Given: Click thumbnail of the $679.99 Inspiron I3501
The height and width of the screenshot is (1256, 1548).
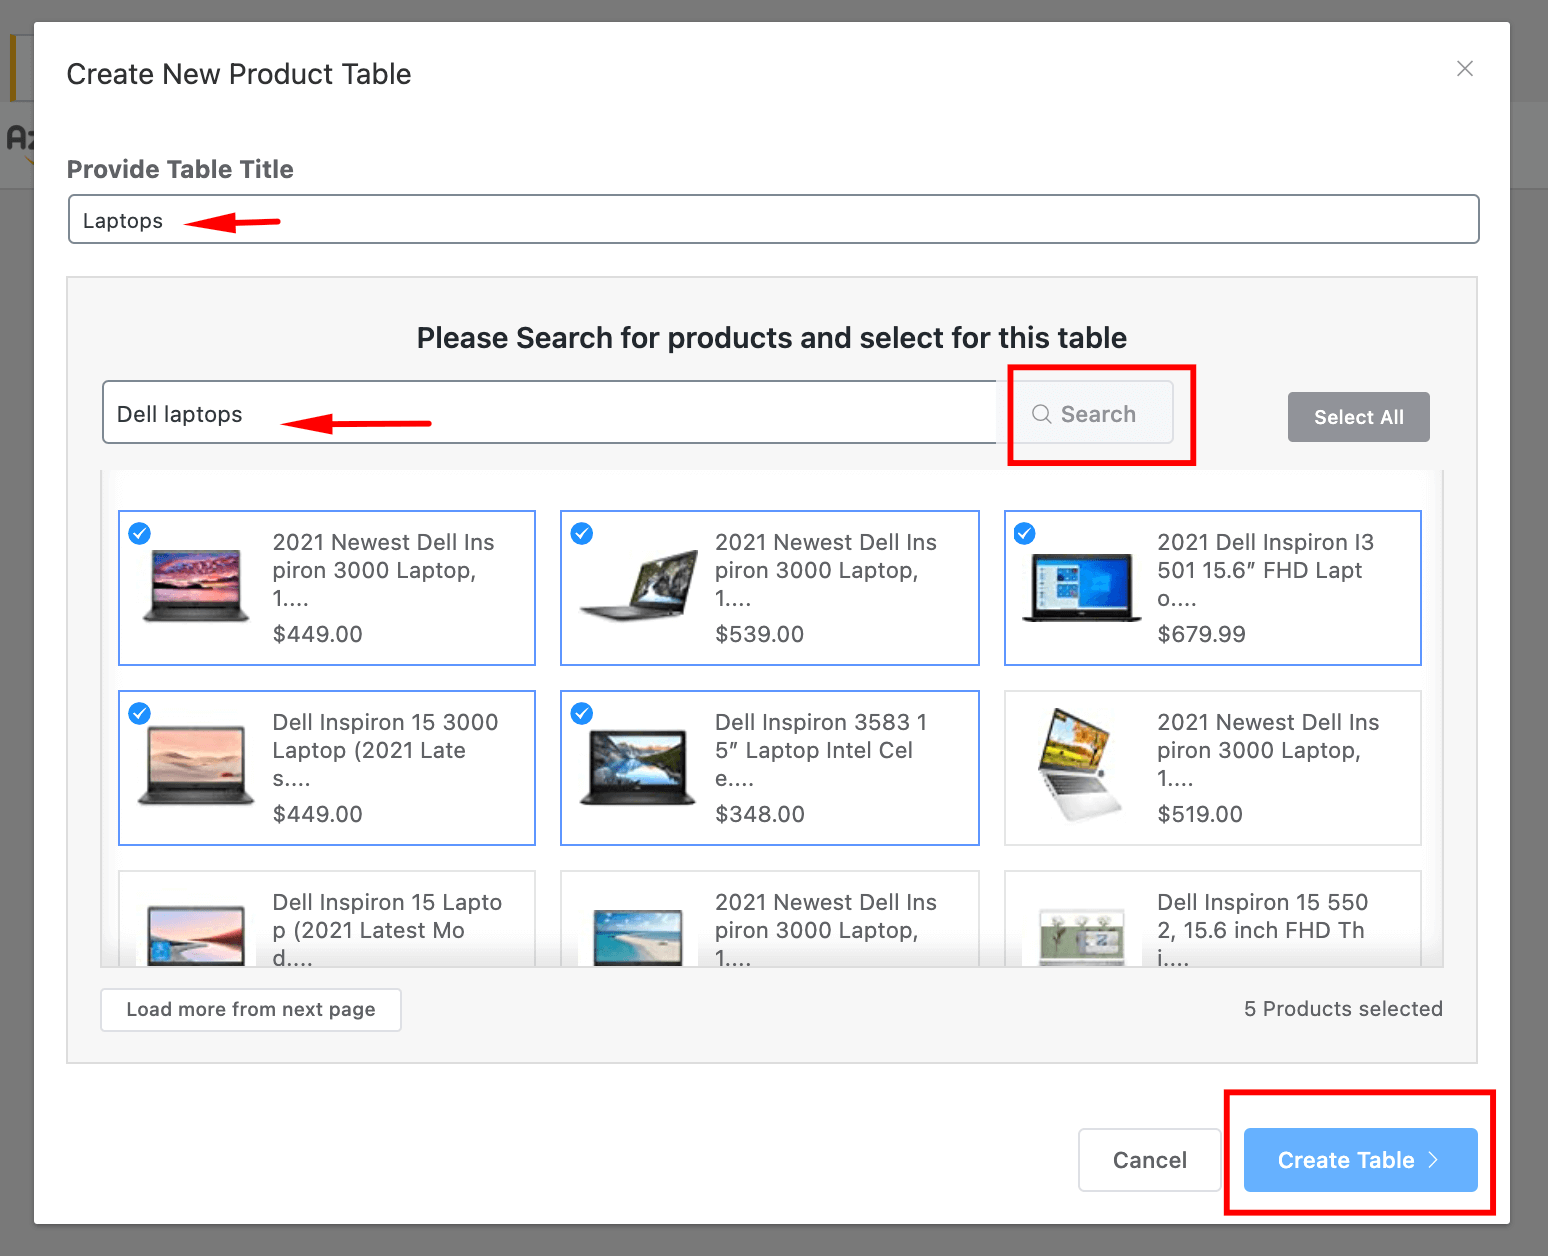Looking at the screenshot, I should pyautogui.click(x=1081, y=588).
